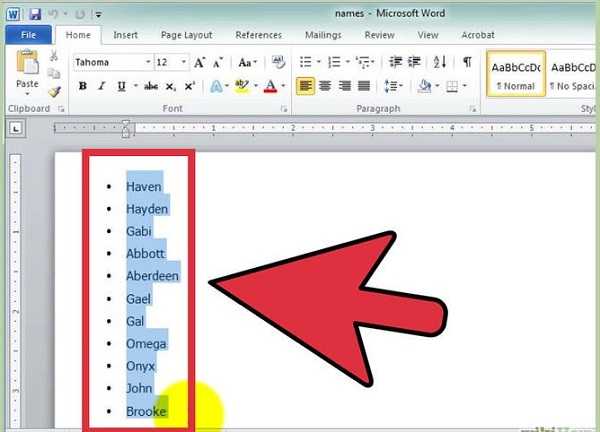Align text left

coord(305,86)
